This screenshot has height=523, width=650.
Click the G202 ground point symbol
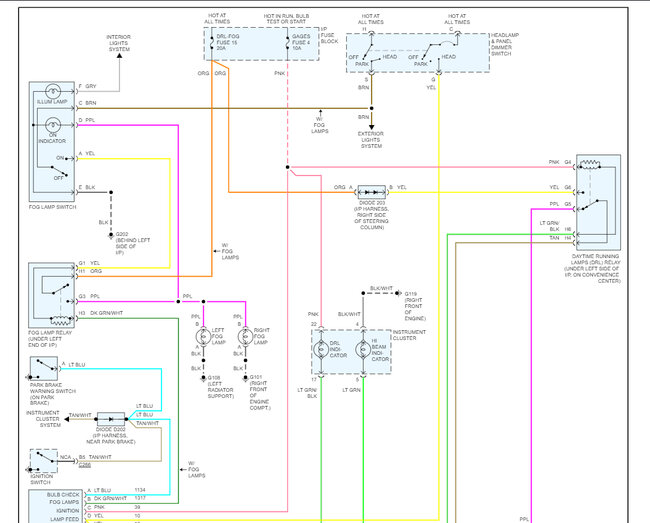tap(111, 235)
